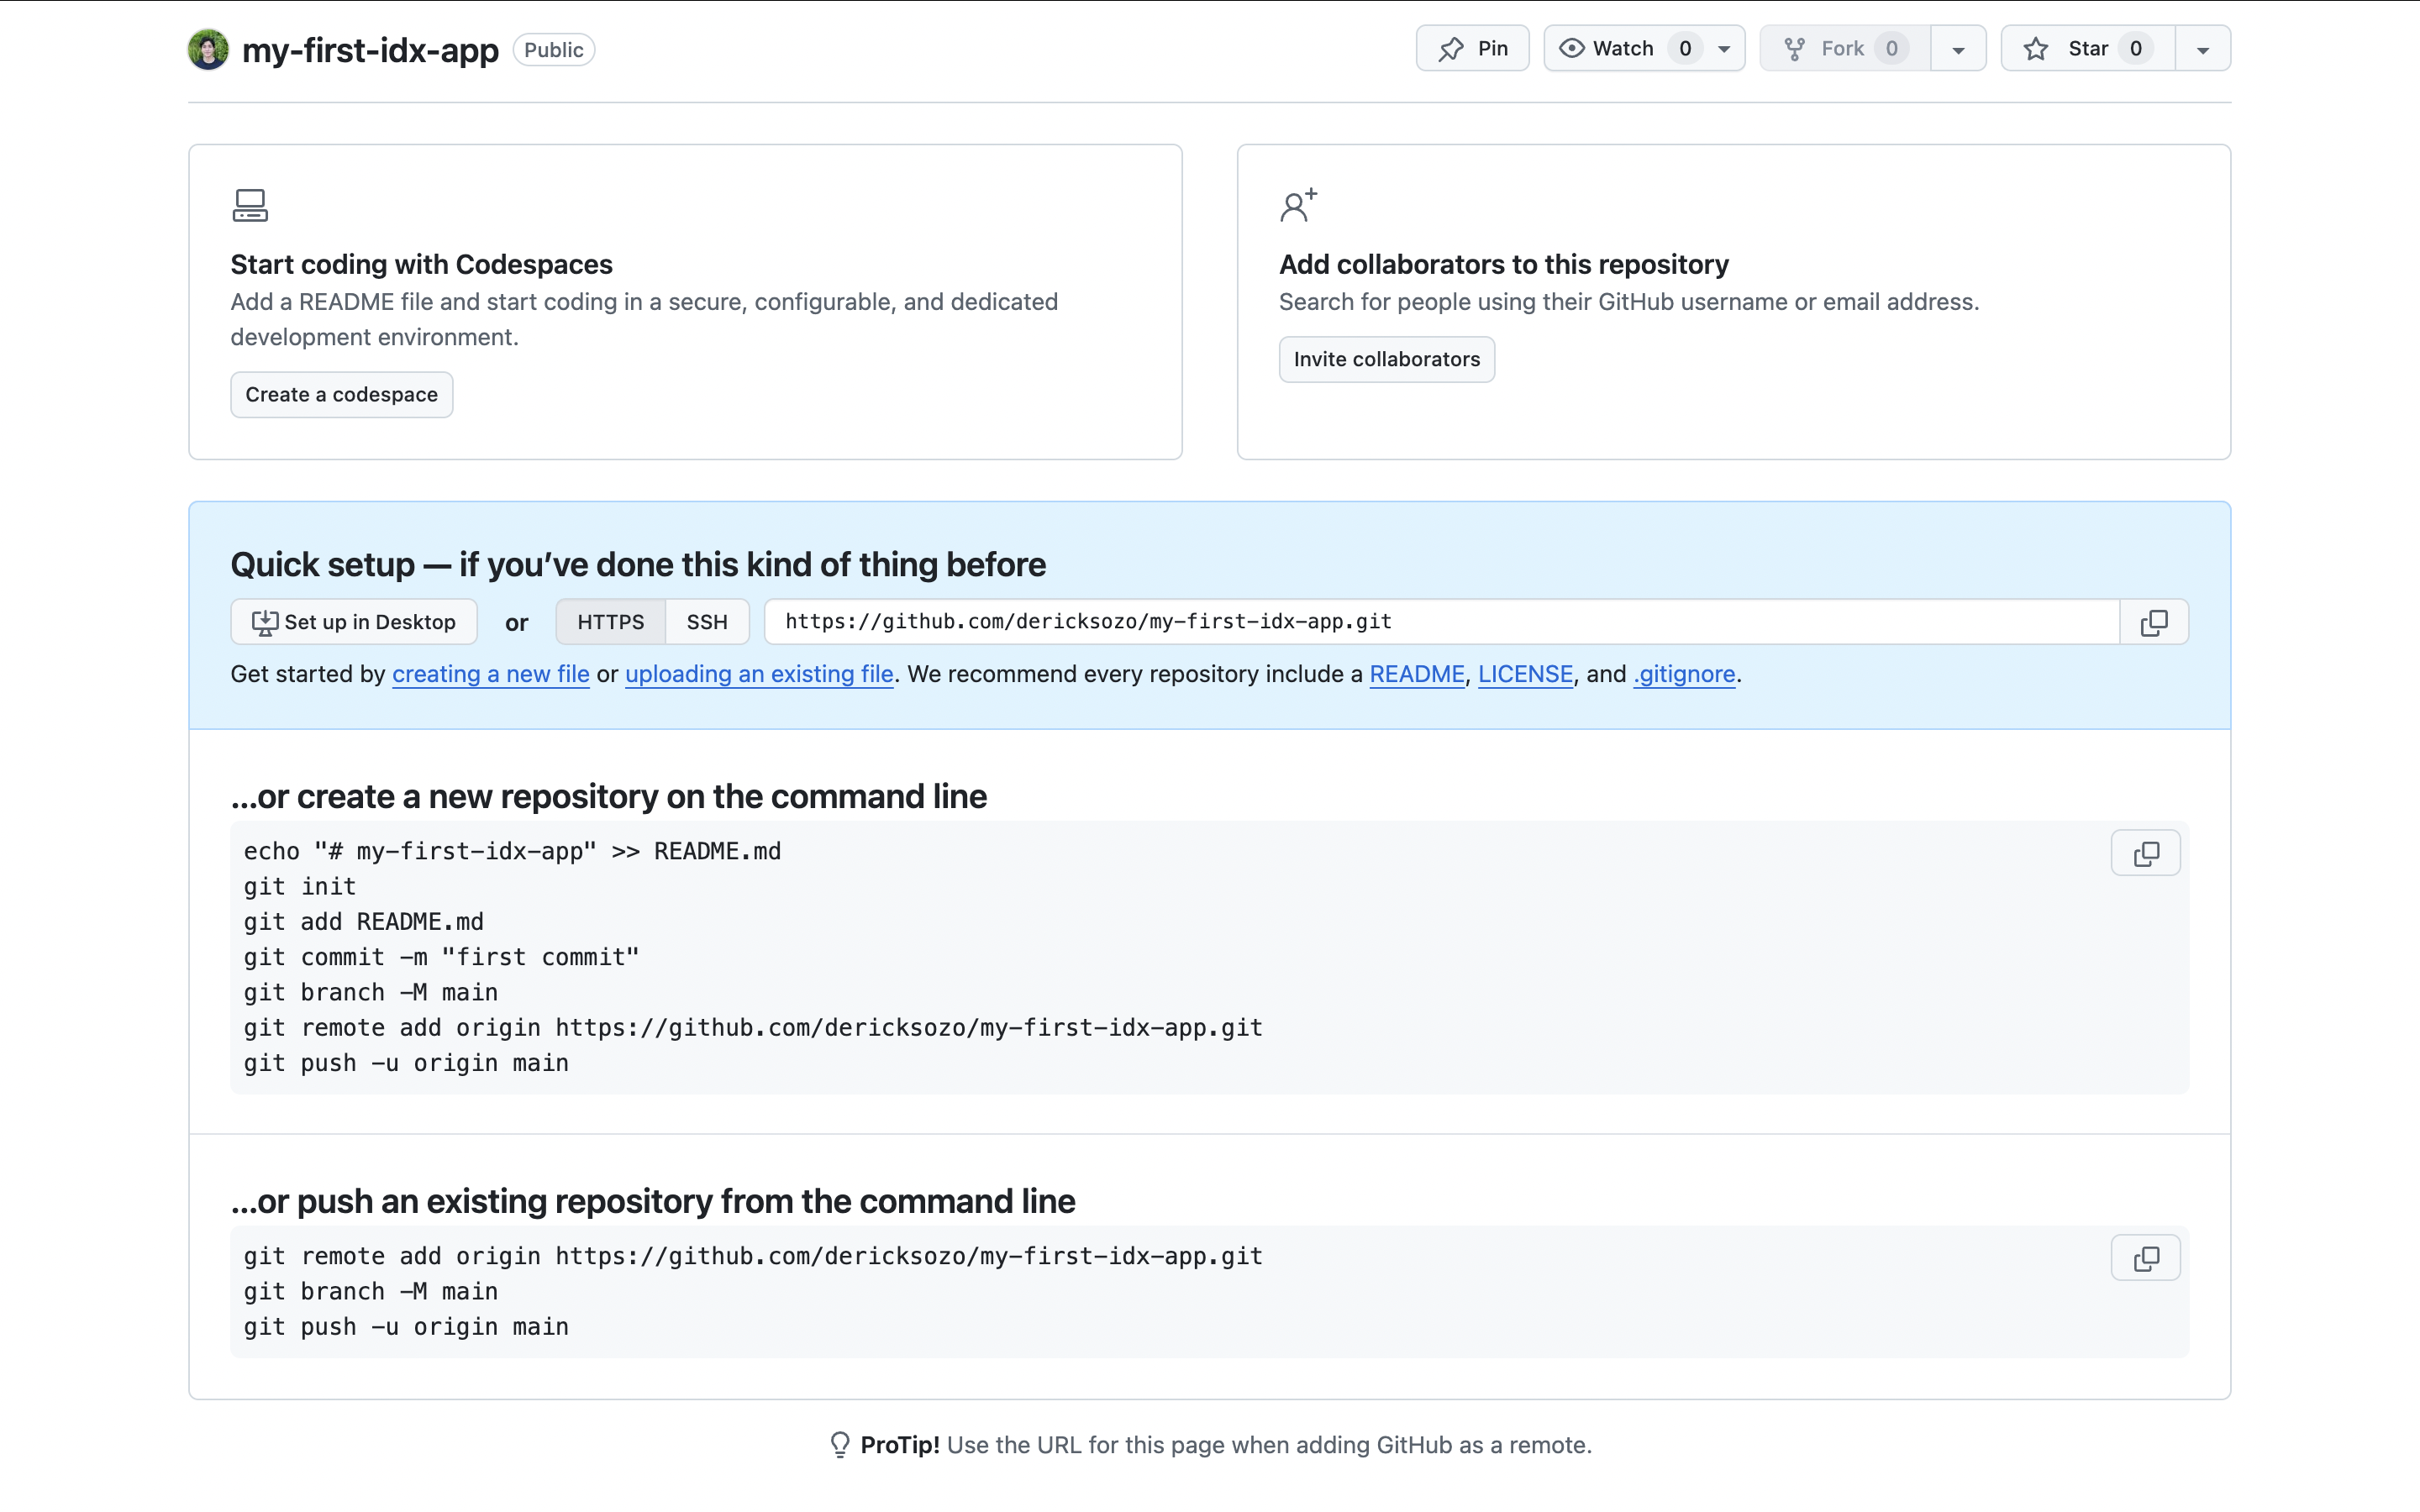Click 'Start coding with Codespaces' heading
Image resolution: width=2420 pixels, height=1512 pixels.
coord(421,265)
